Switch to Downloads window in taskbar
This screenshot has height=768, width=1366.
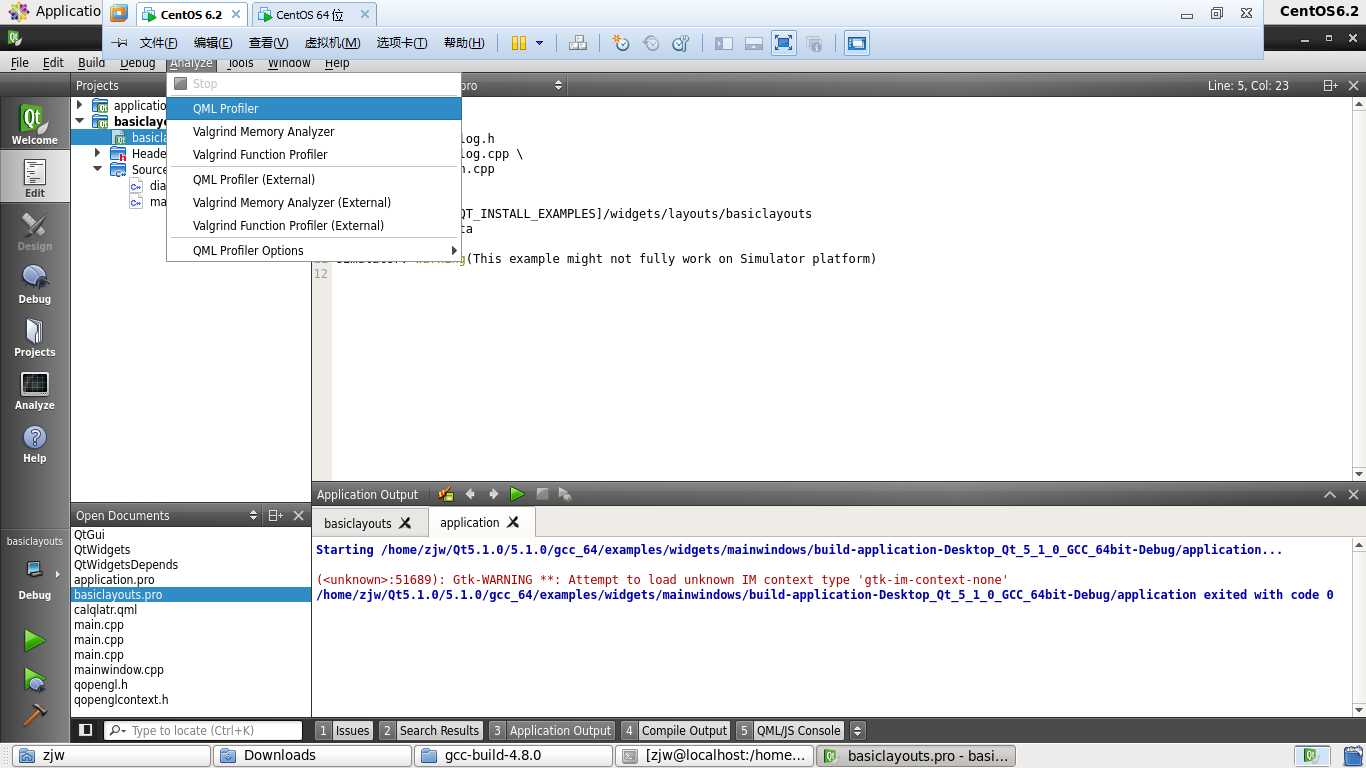[x=312, y=756]
